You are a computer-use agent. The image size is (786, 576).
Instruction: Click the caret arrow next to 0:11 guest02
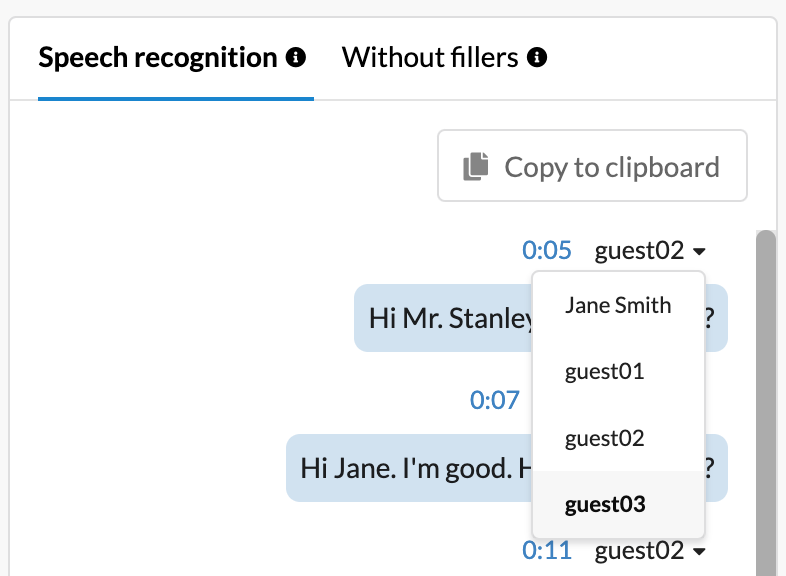699,552
